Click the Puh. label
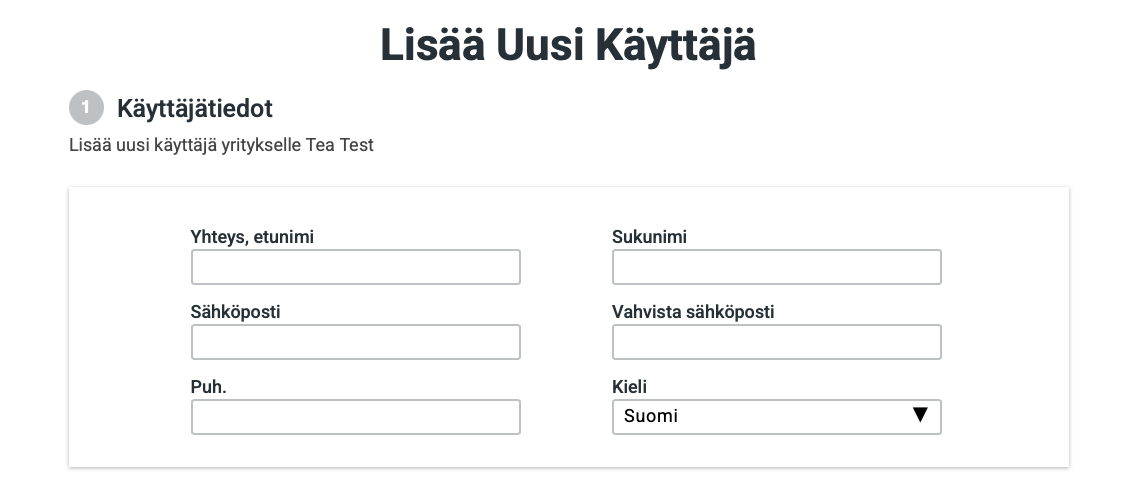The height and width of the screenshot is (486, 1132). (208, 387)
